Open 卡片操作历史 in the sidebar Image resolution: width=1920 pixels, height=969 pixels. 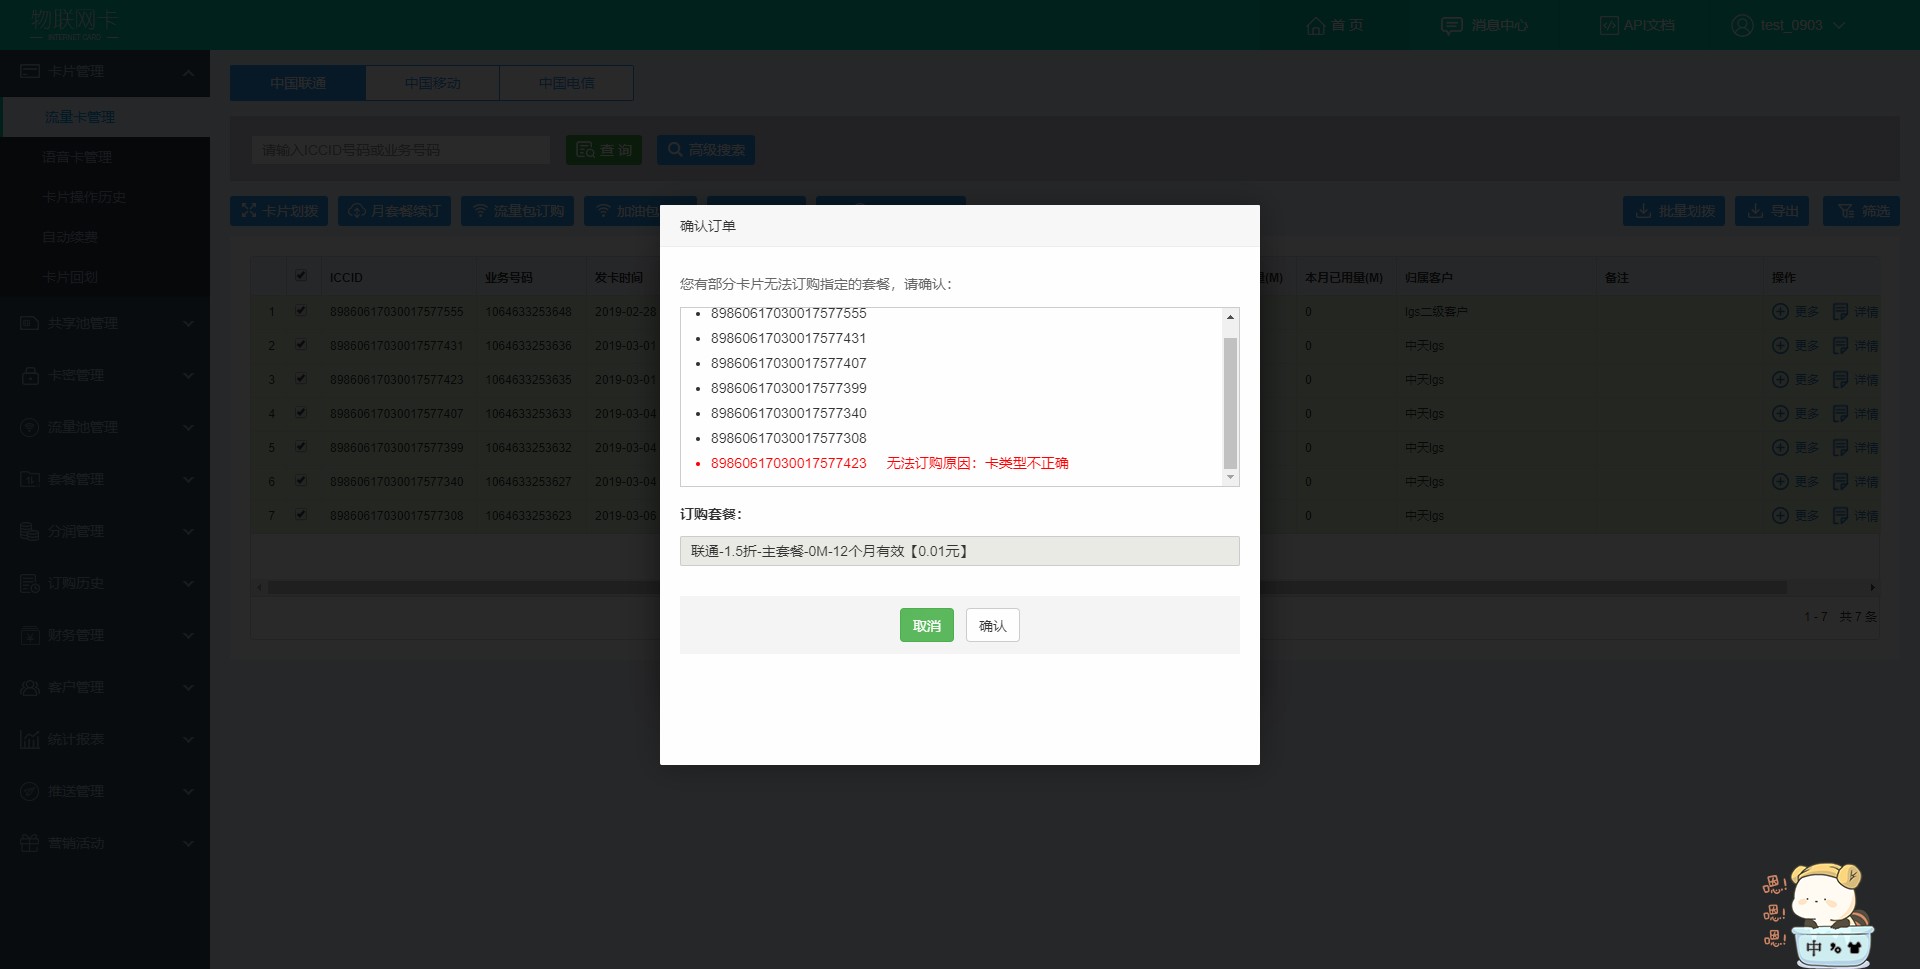point(84,197)
